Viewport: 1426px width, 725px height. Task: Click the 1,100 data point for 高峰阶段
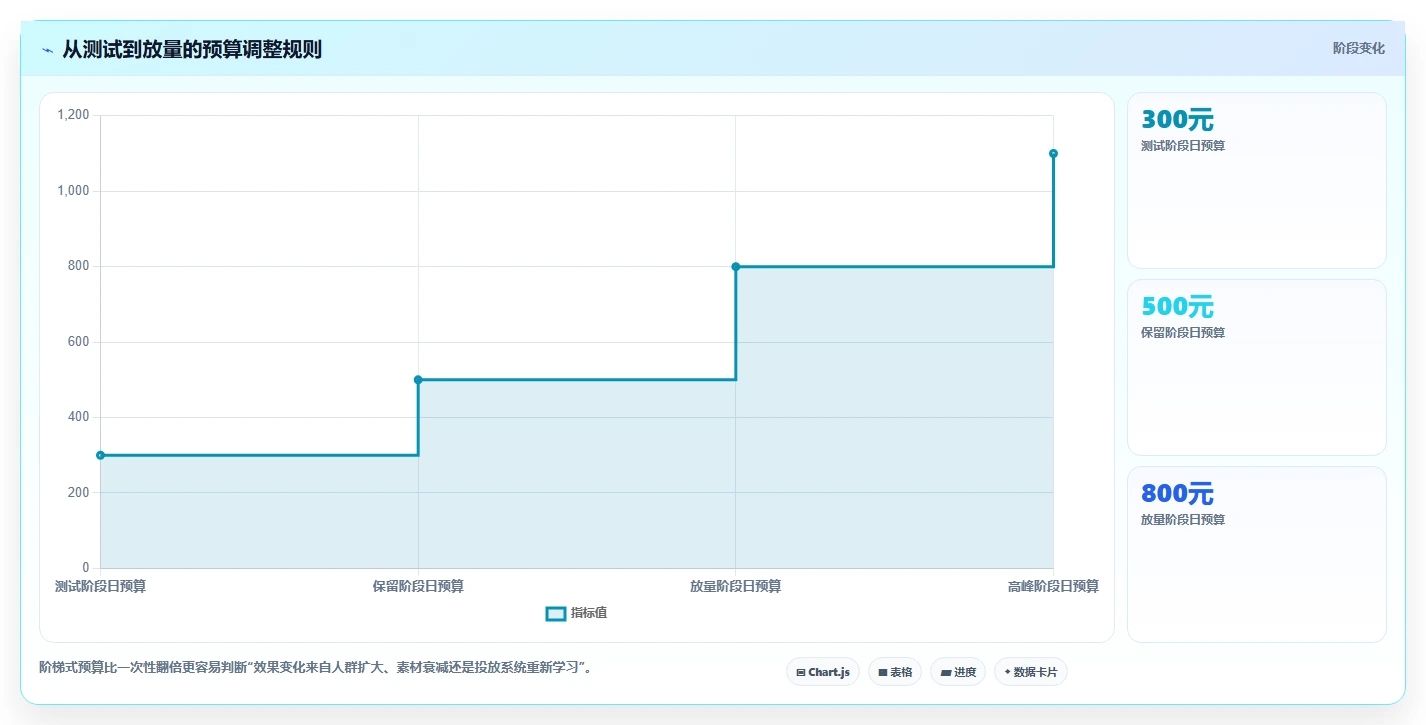[1053, 153]
